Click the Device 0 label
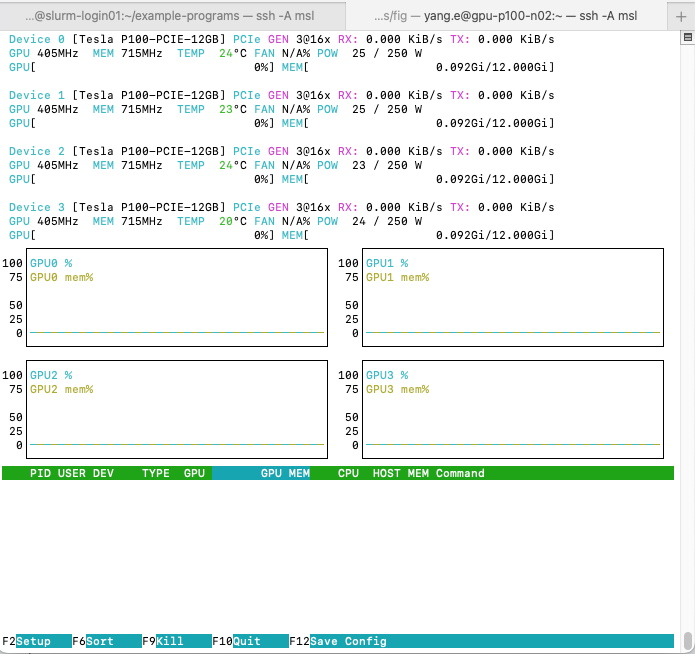695x654 pixels. (37, 39)
